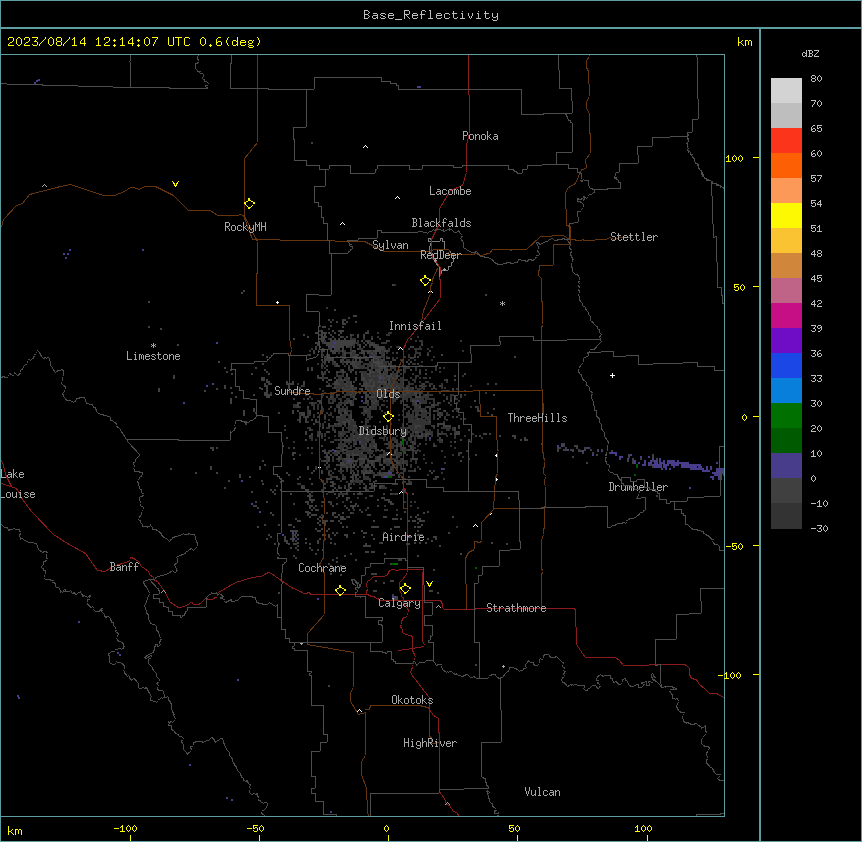Select the yellow diamond marker southeast of Cochrane
This screenshot has height=842, width=862.
tap(340, 590)
